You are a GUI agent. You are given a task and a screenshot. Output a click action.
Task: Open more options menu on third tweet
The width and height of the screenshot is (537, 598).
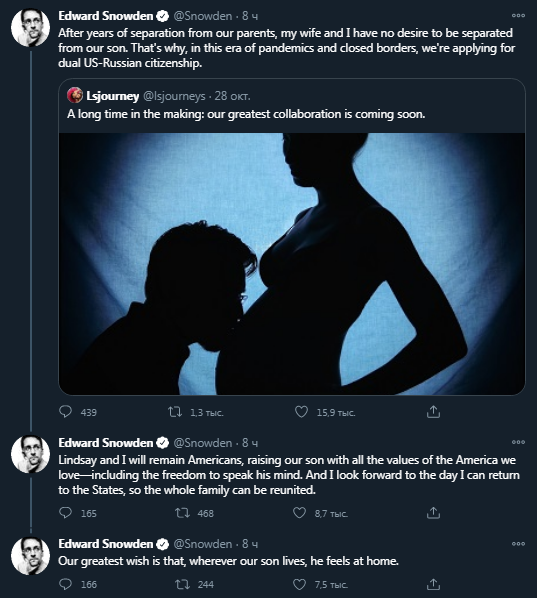[x=518, y=544]
